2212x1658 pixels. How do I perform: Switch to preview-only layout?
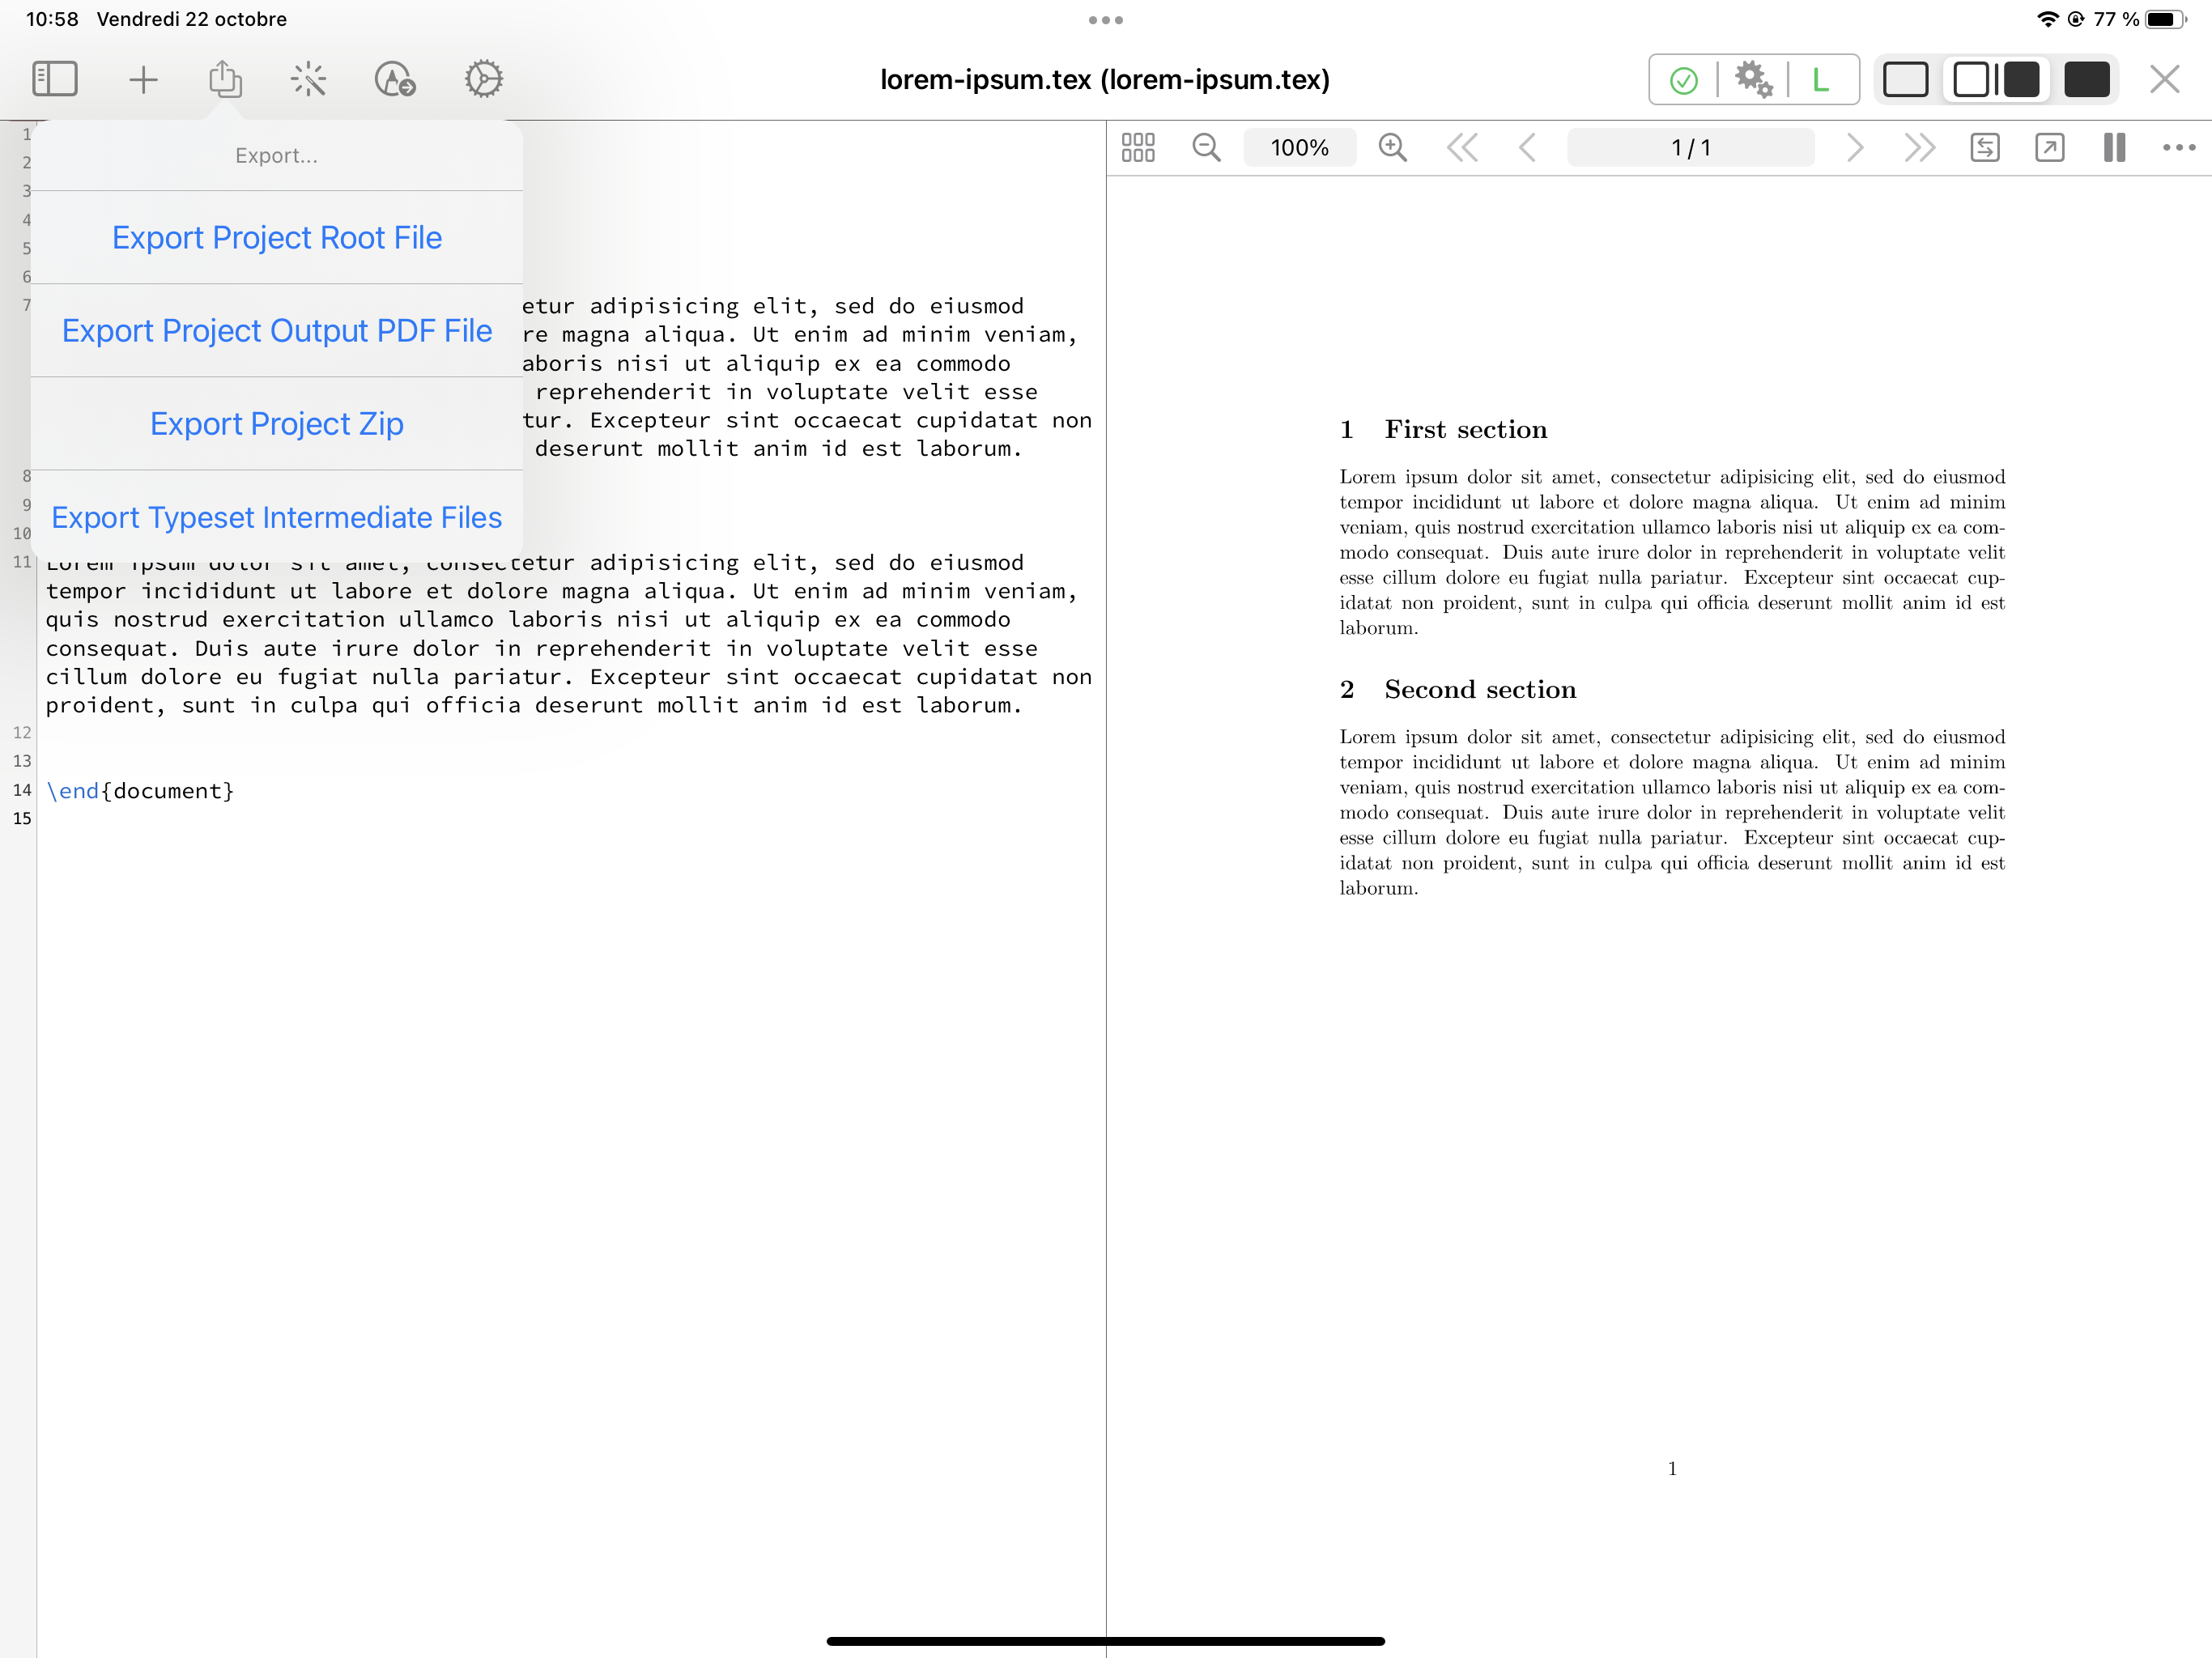click(2086, 80)
